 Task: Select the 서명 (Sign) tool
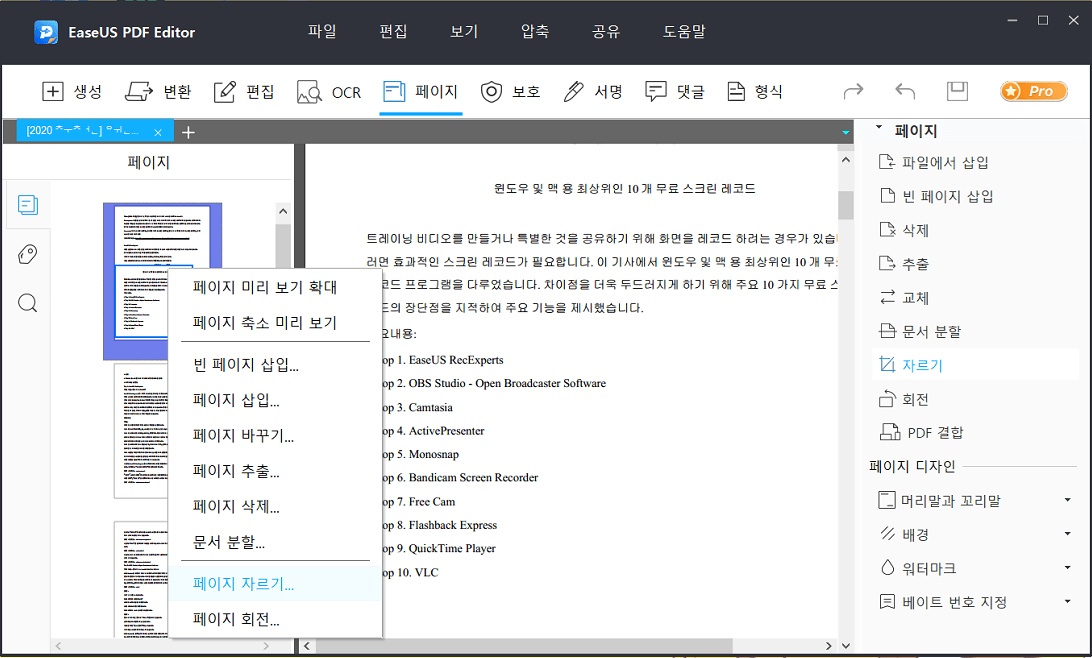(589, 91)
